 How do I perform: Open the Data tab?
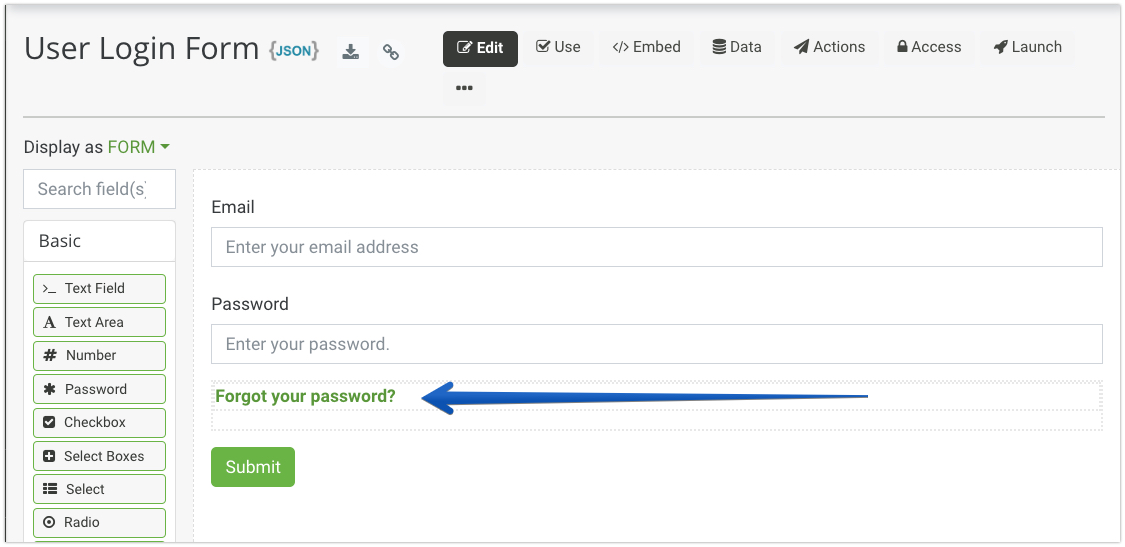click(x=736, y=47)
